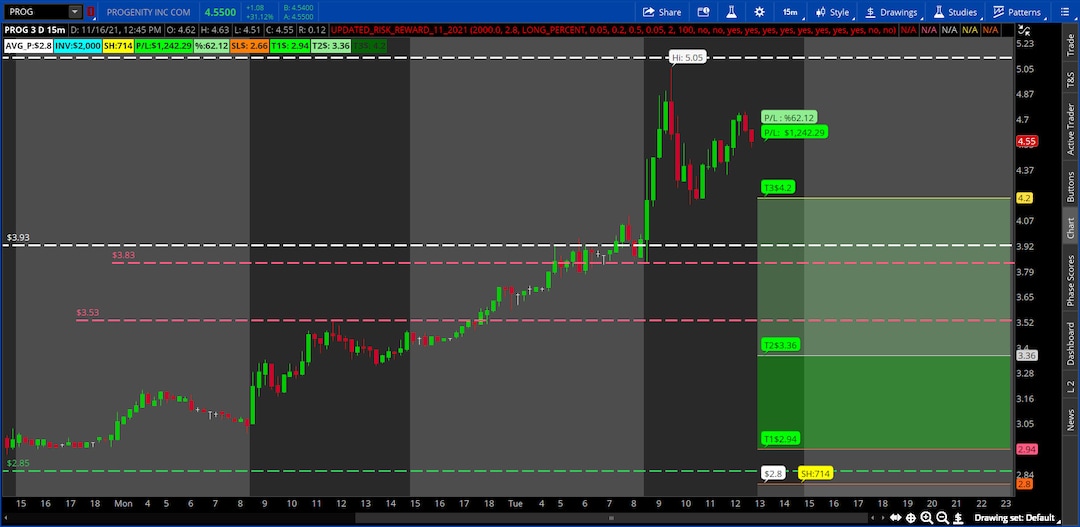Click the $3.53 pink level label

87,312
